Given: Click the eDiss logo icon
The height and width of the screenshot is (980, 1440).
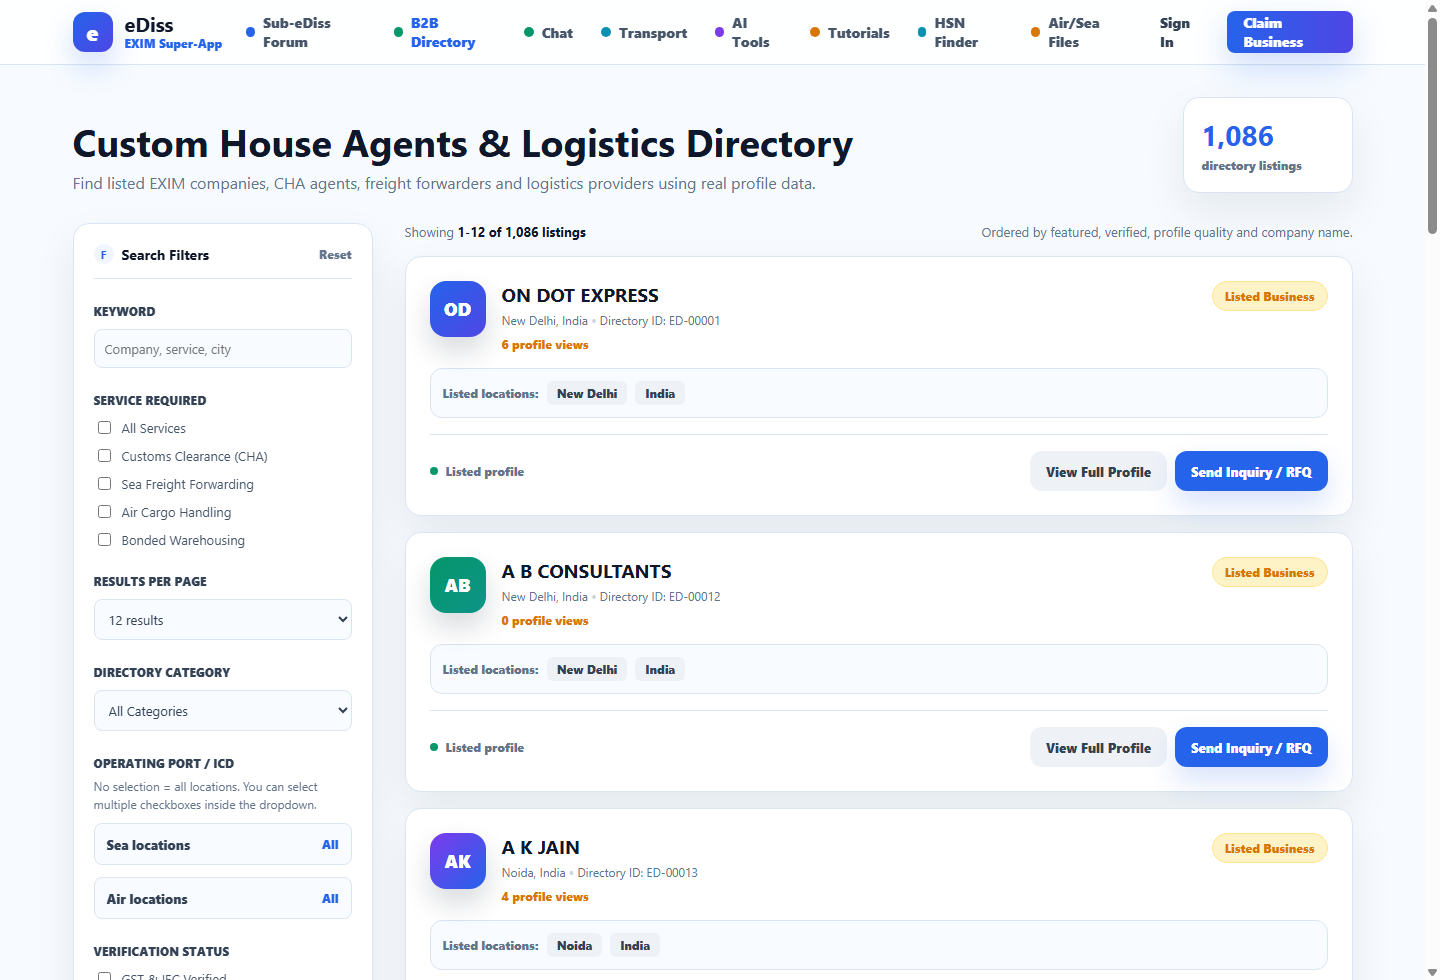Looking at the screenshot, I should tap(93, 32).
